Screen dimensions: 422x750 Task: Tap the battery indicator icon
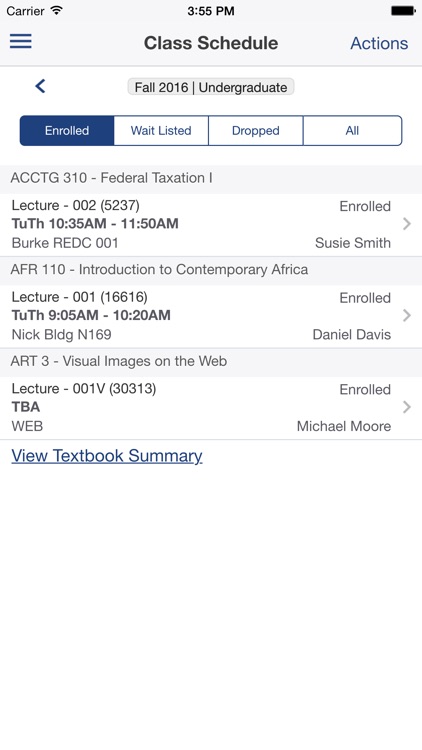(x=403, y=11)
